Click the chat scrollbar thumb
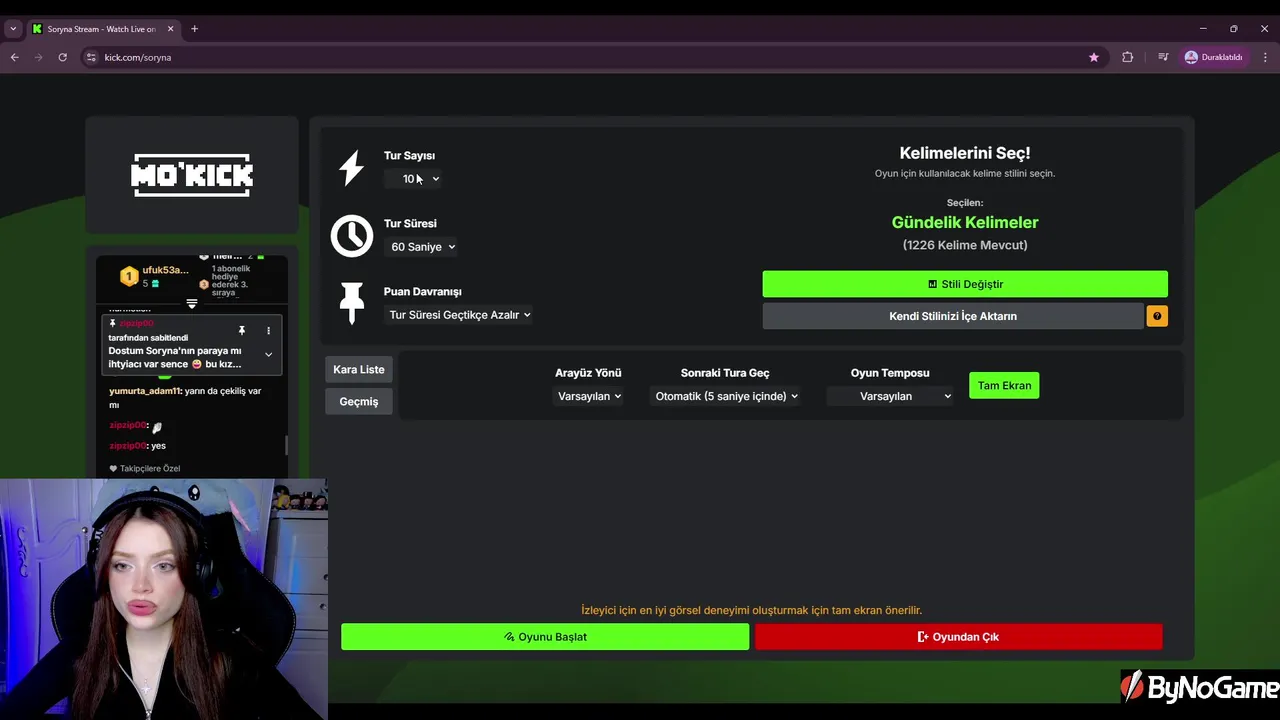The image size is (1280, 720). (x=287, y=445)
